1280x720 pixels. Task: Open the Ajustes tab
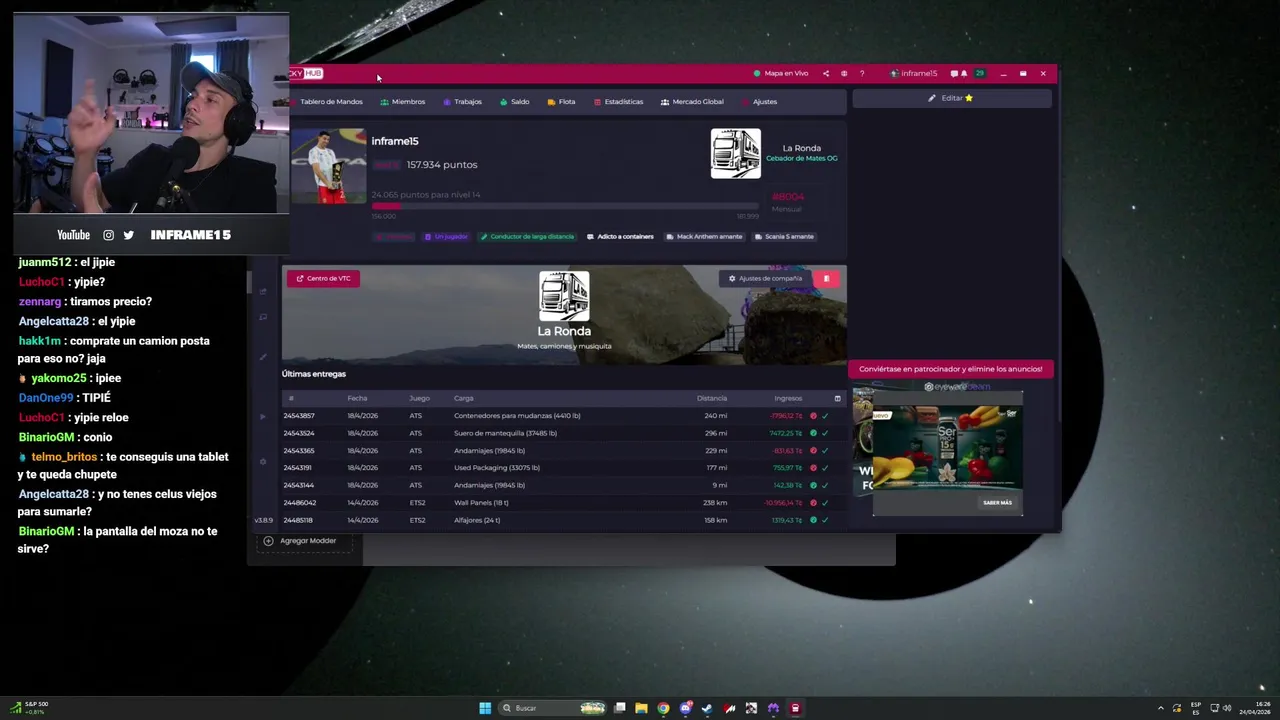coord(759,101)
